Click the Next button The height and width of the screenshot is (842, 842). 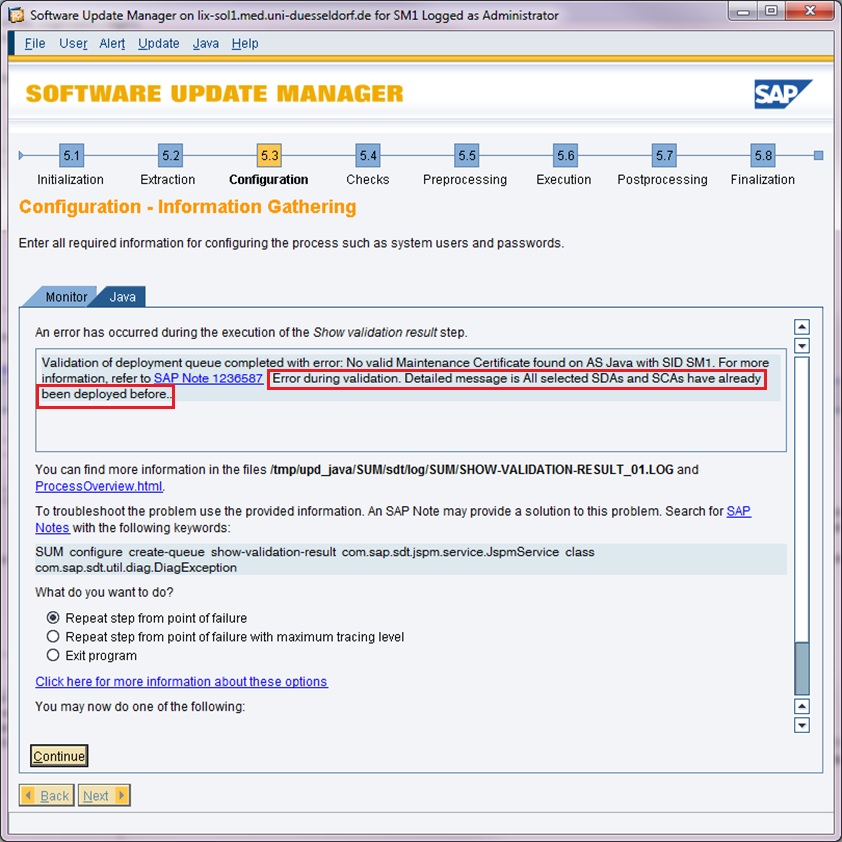(104, 795)
